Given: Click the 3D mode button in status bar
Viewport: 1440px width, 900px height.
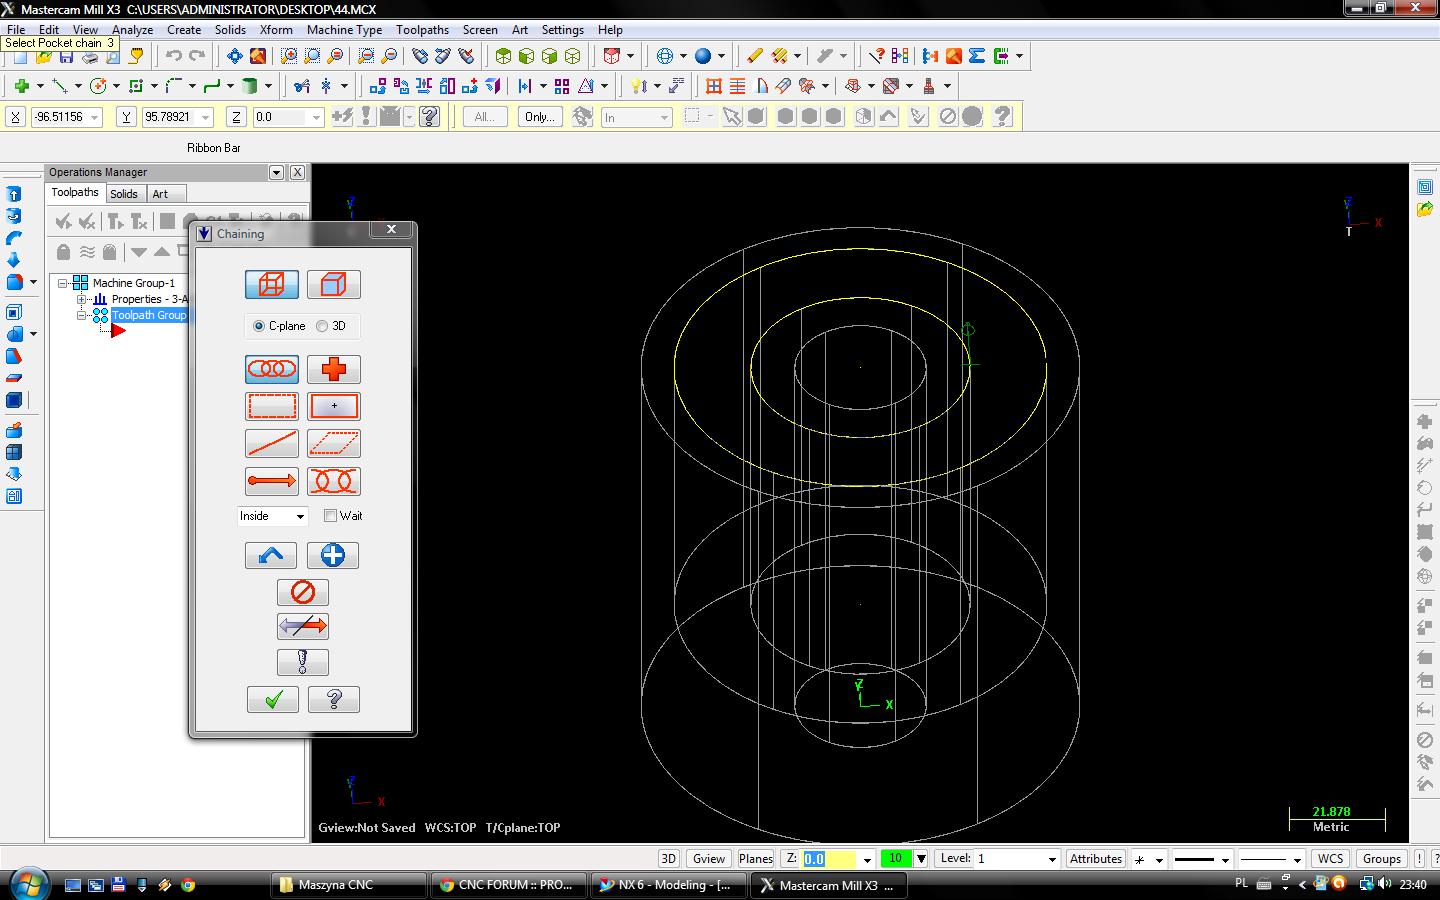Looking at the screenshot, I should (669, 858).
